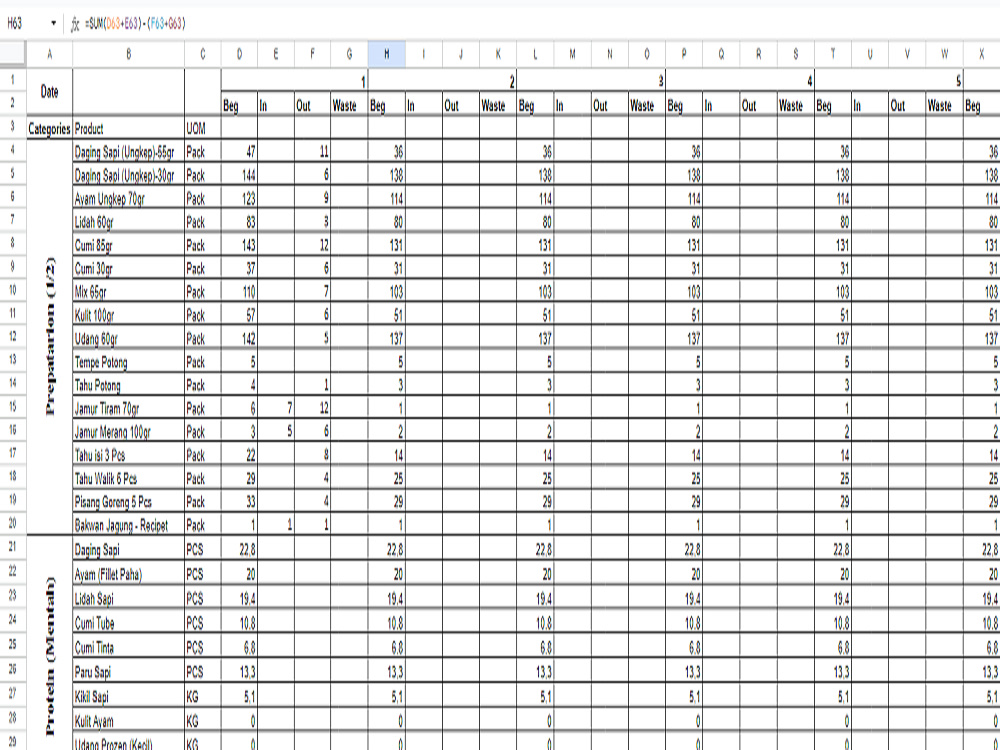Click the "Daging Sapi (Ungkep)-30gr" product cell
The width and height of the screenshot is (1000, 750).
tap(129, 175)
